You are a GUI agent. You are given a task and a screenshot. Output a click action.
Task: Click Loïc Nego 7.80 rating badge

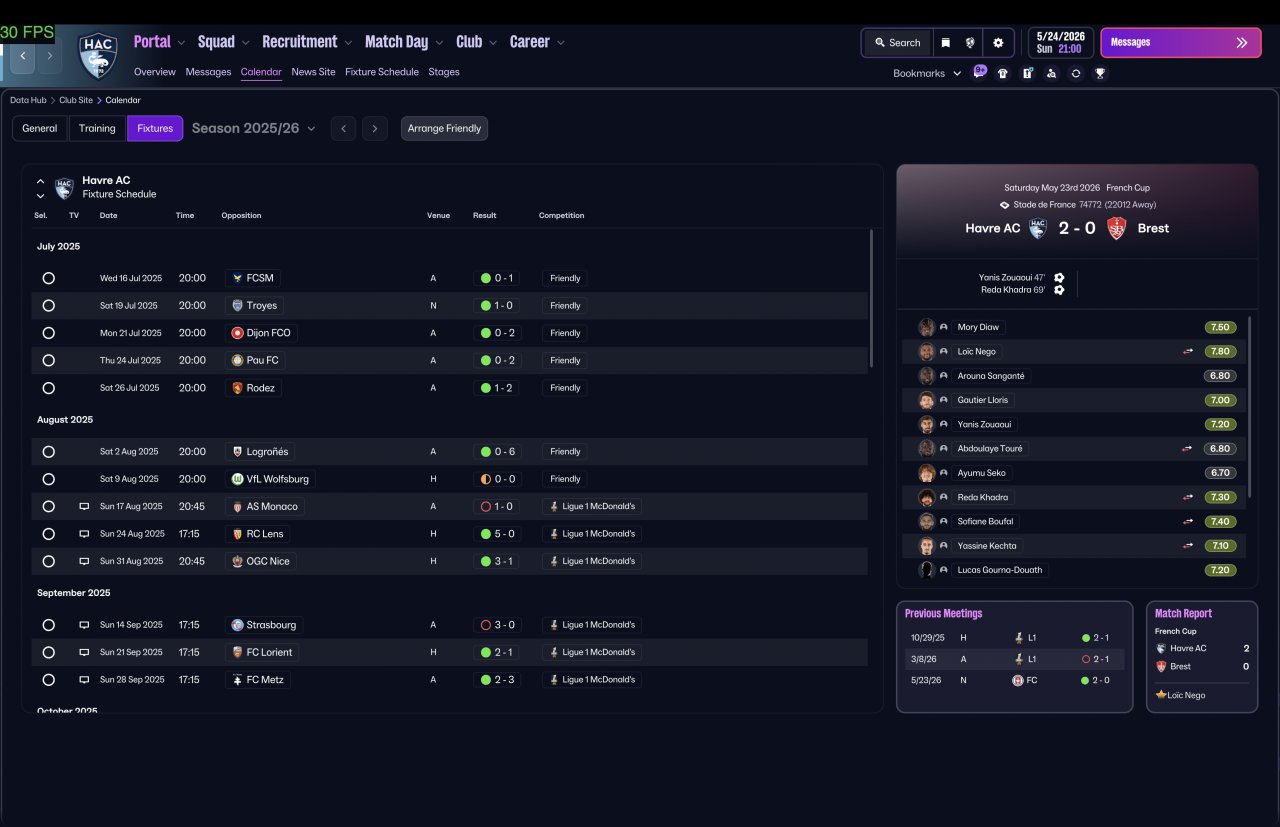tap(1220, 352)
